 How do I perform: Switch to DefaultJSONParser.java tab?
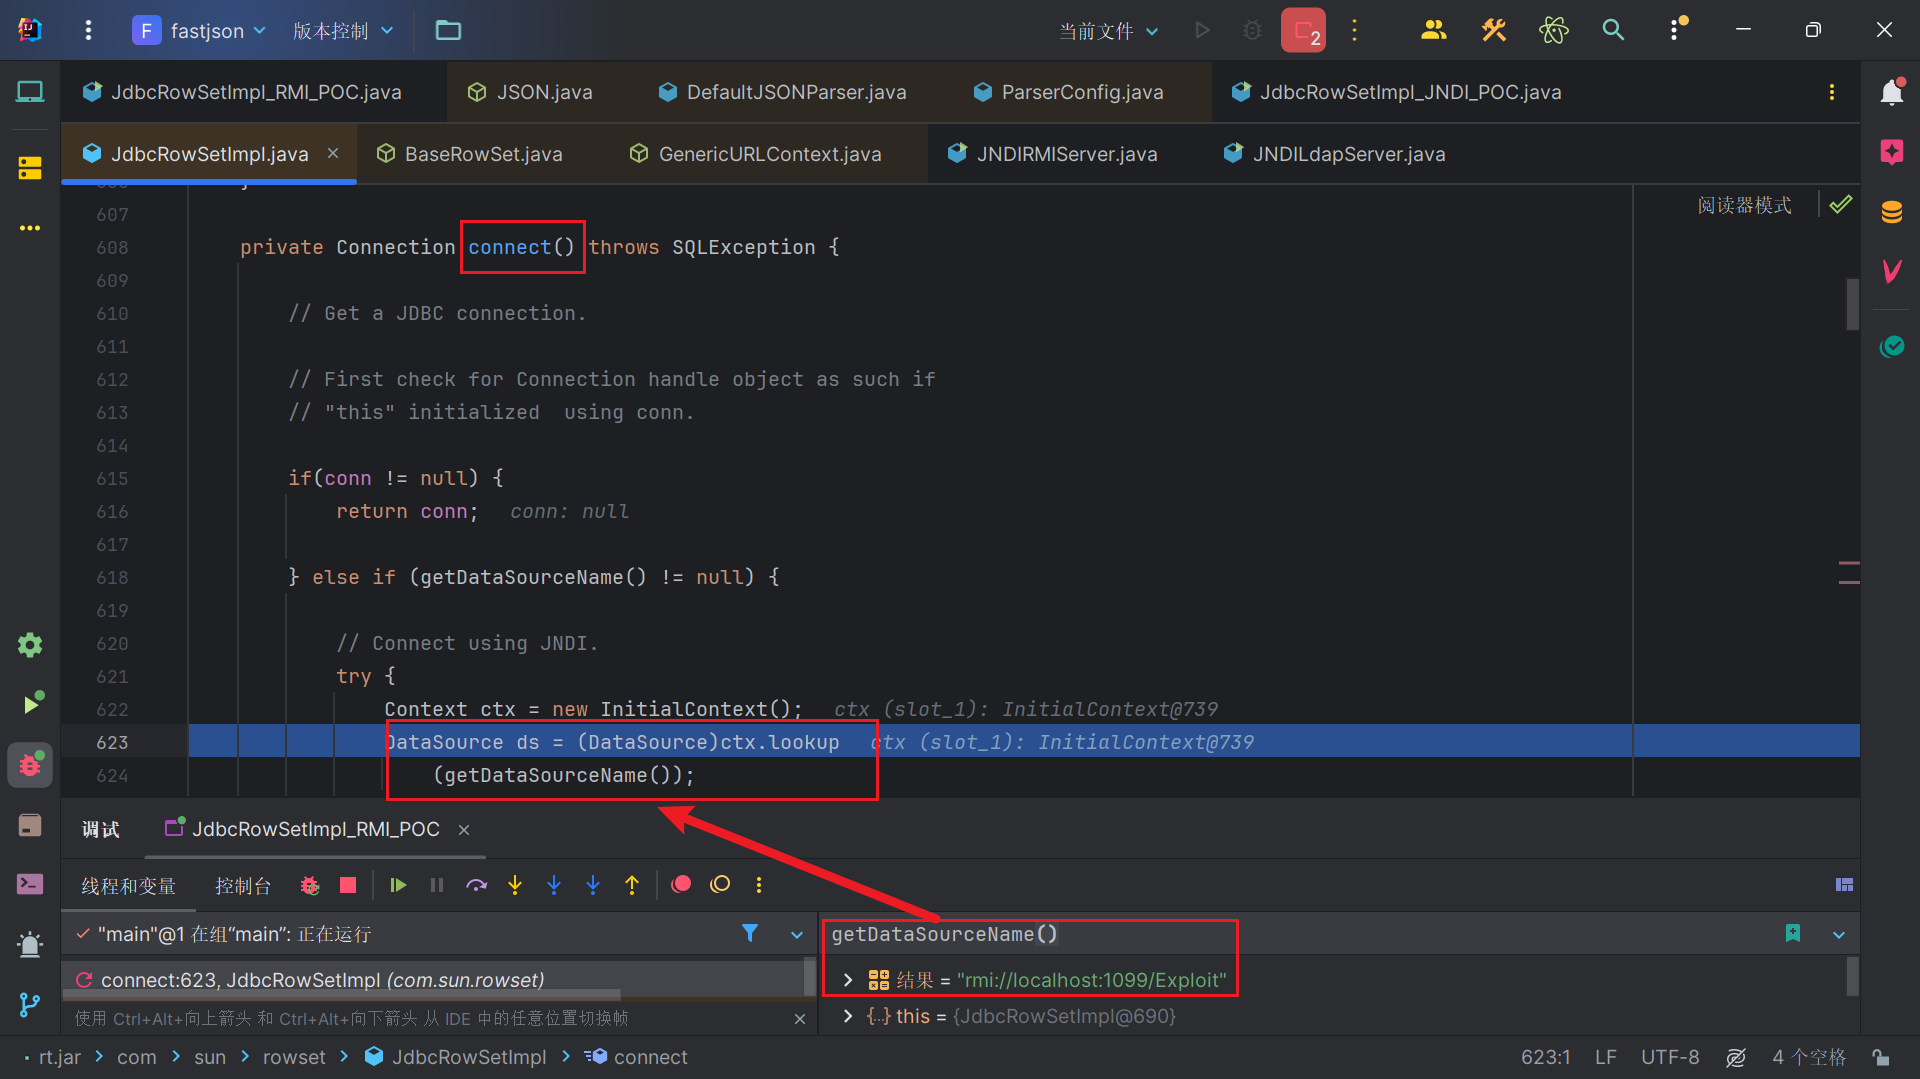pos(782,92)
